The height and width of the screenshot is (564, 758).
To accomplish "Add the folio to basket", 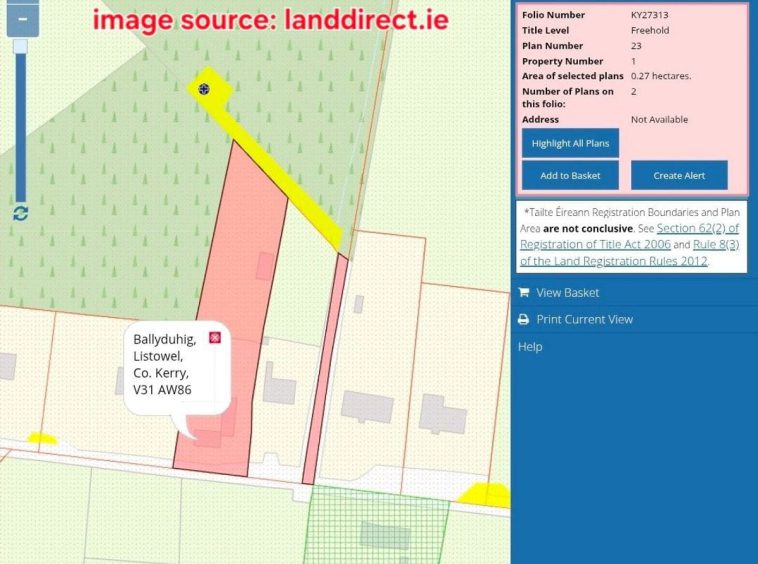I will [x=570, y=175].
